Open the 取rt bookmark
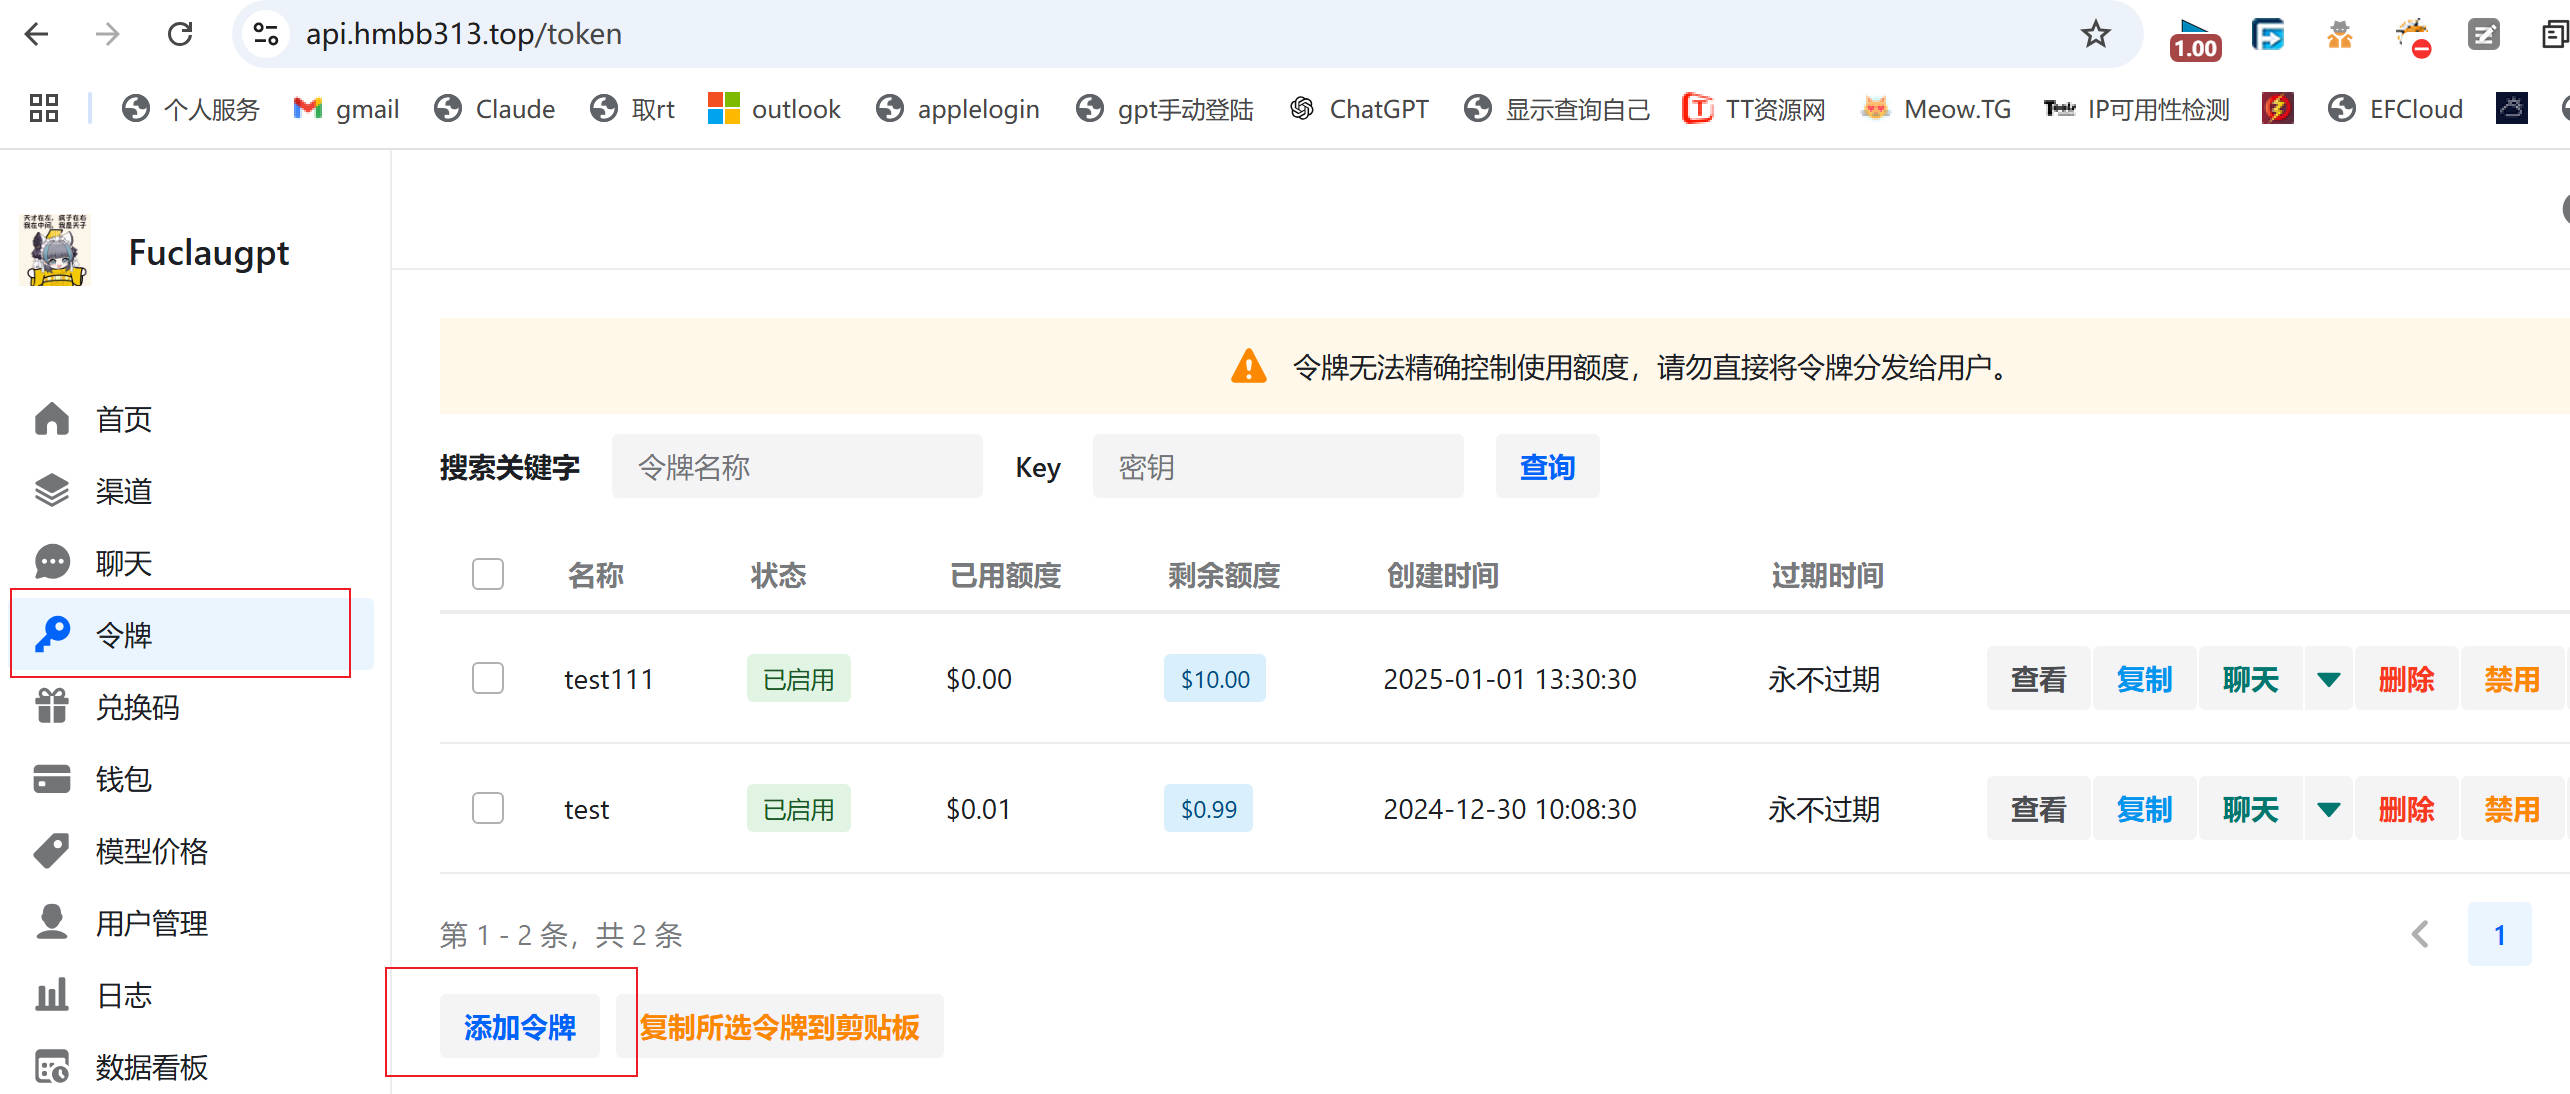The height and width of the screenshot is (1094, 2570). (x=632, y=108)
